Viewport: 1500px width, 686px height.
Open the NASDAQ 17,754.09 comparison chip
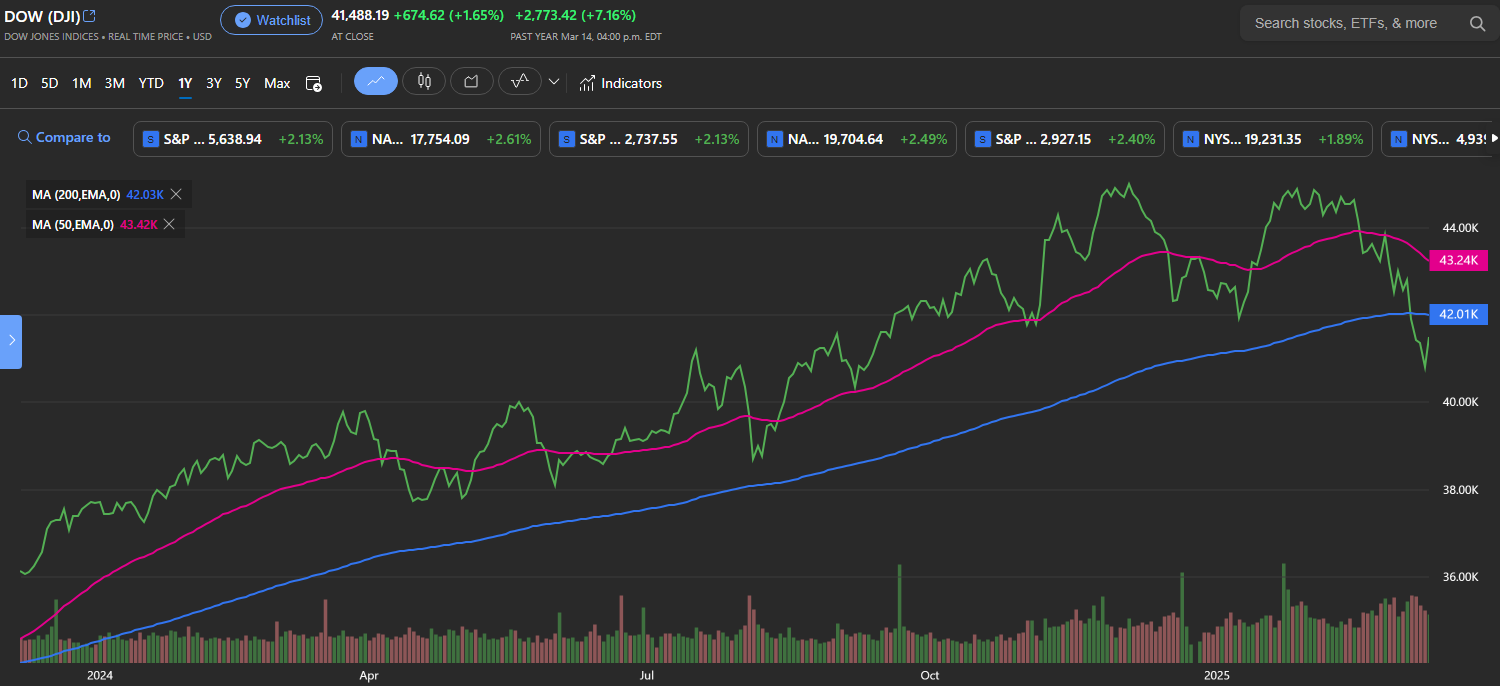point(440,138)
